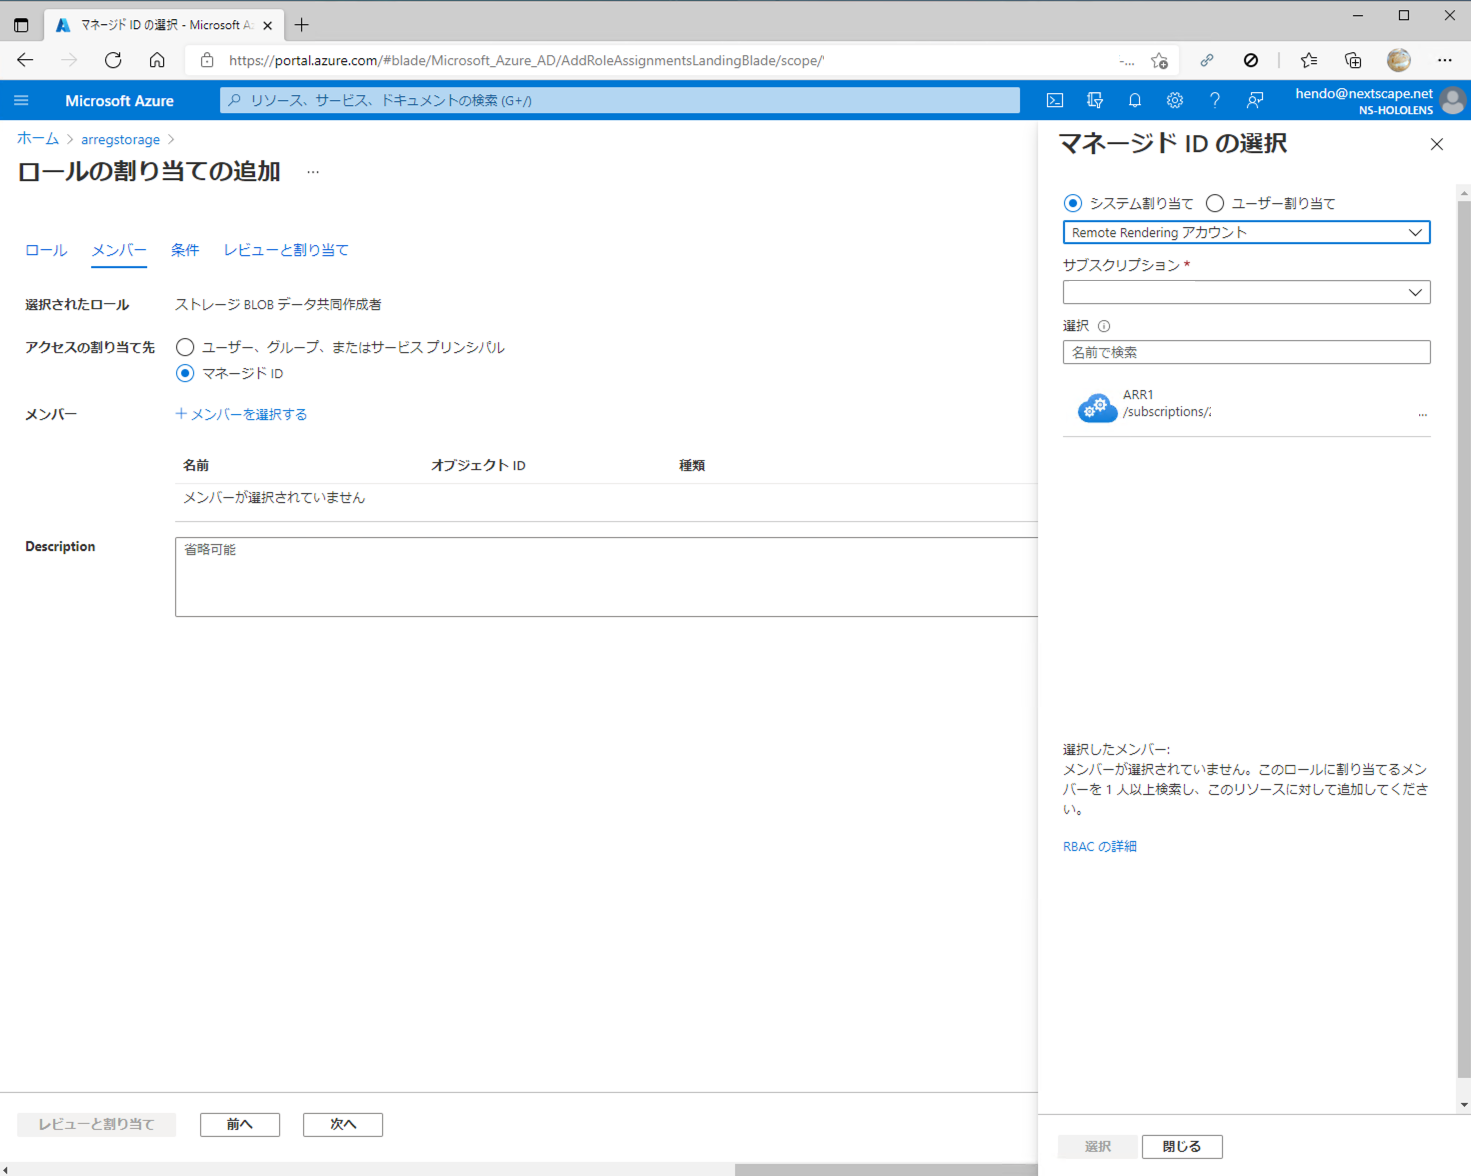Open the feedback icon in the Azure header

point(1255,100)
